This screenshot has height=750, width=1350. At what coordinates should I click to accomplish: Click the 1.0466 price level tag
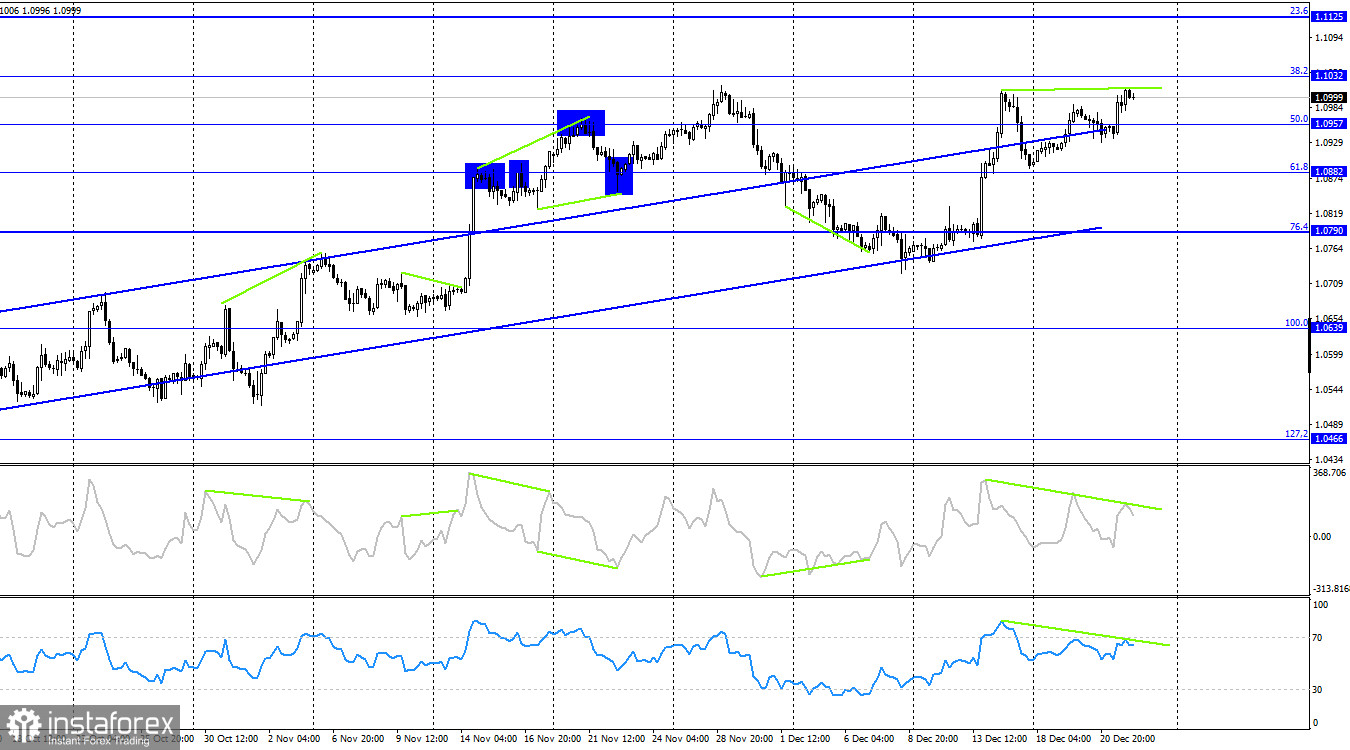click(x=1329, y=438)
